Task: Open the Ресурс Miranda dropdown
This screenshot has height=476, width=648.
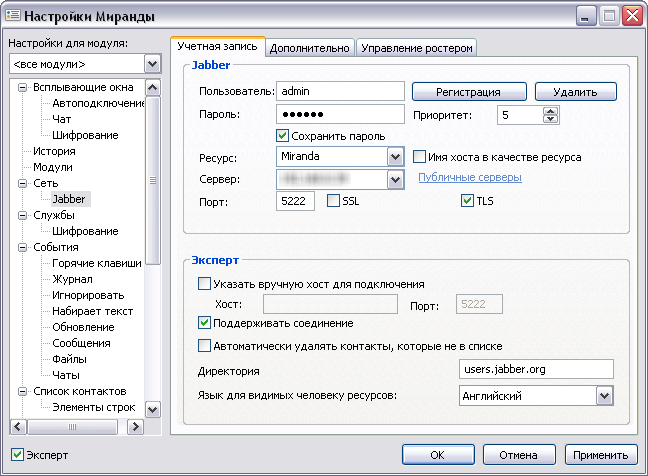Action: point(393,157)
